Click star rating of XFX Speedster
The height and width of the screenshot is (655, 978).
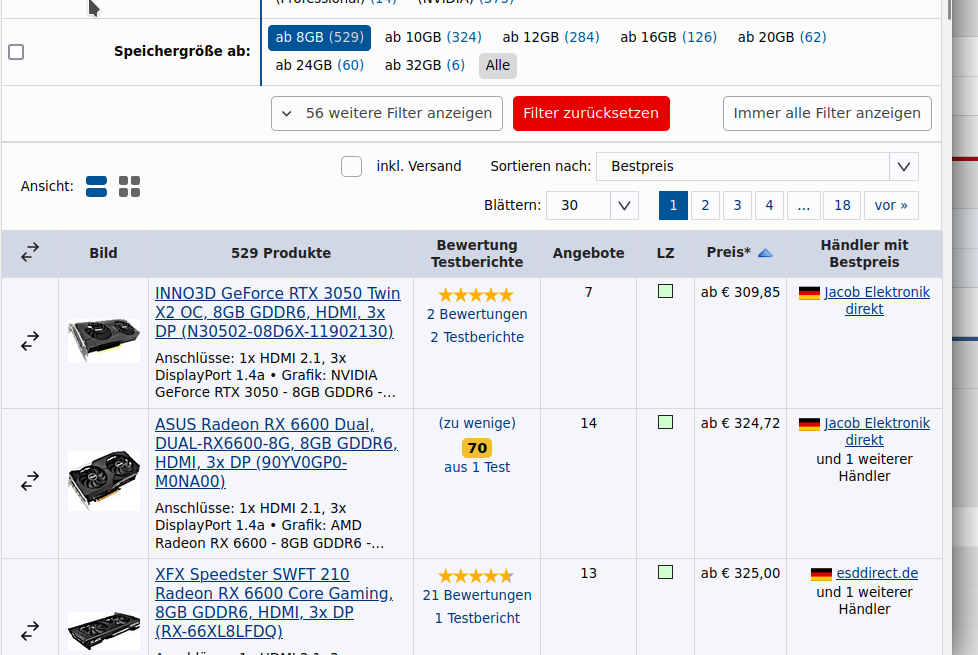coord(476,575)
